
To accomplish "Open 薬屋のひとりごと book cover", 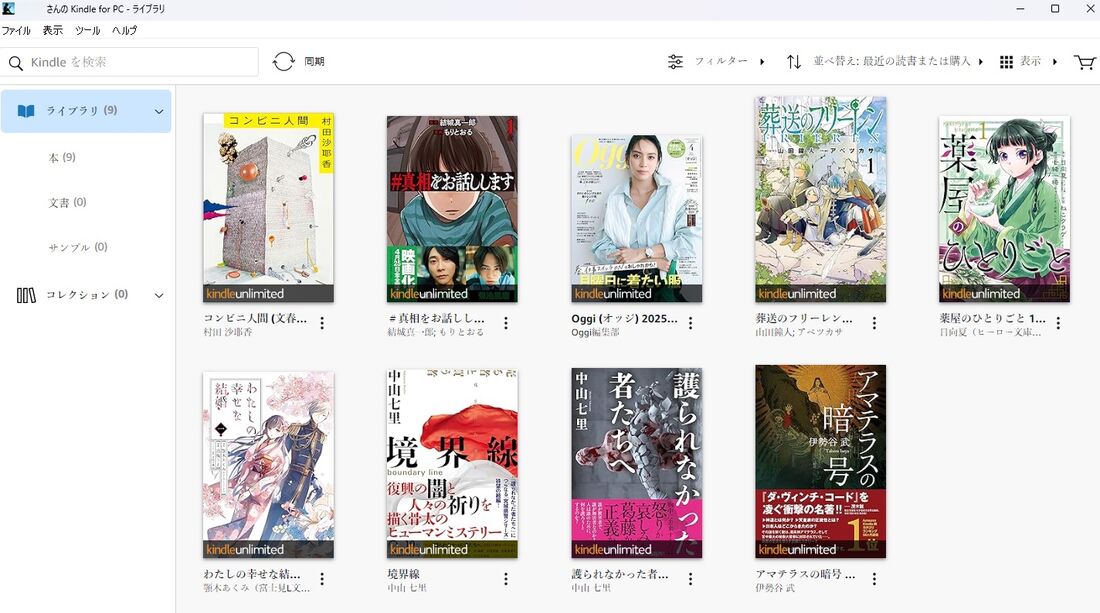I will tap(1004, 209).
